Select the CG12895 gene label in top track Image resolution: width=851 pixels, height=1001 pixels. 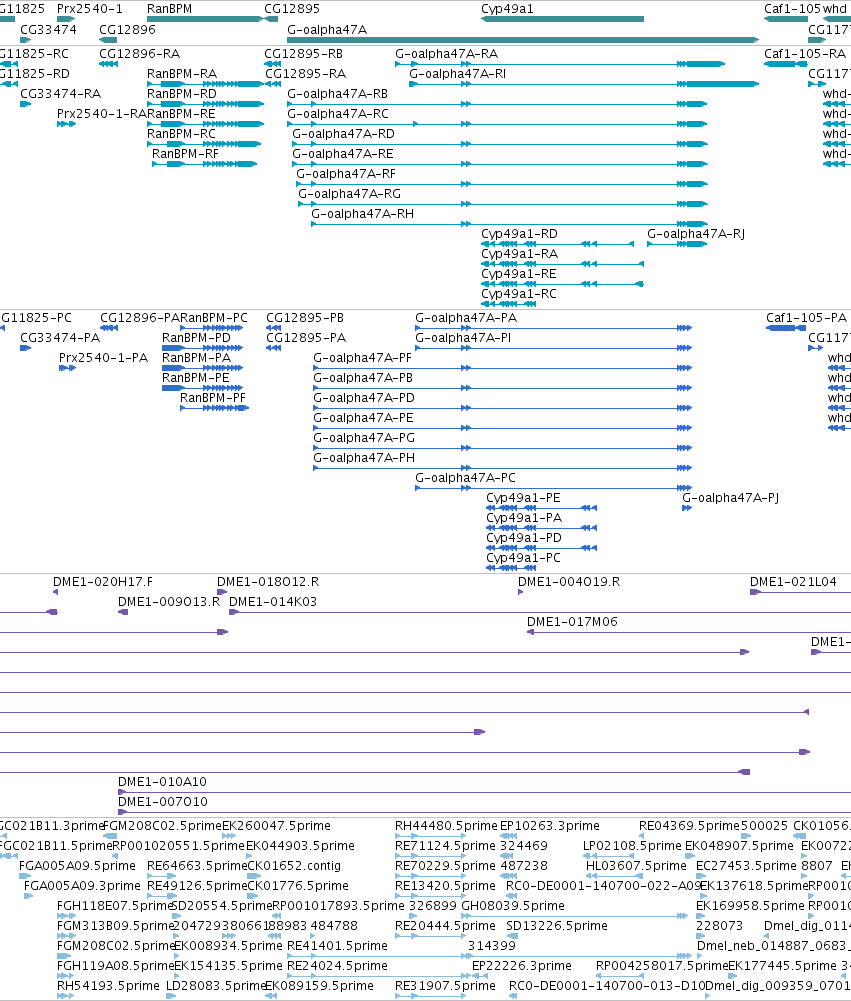point(292,9)
